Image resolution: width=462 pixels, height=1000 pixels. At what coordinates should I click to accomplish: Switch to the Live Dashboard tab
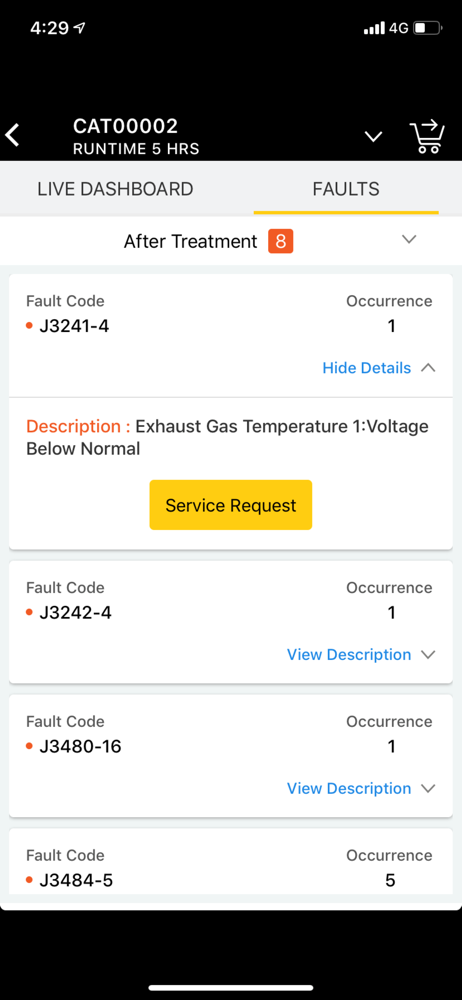click(116, 189)
